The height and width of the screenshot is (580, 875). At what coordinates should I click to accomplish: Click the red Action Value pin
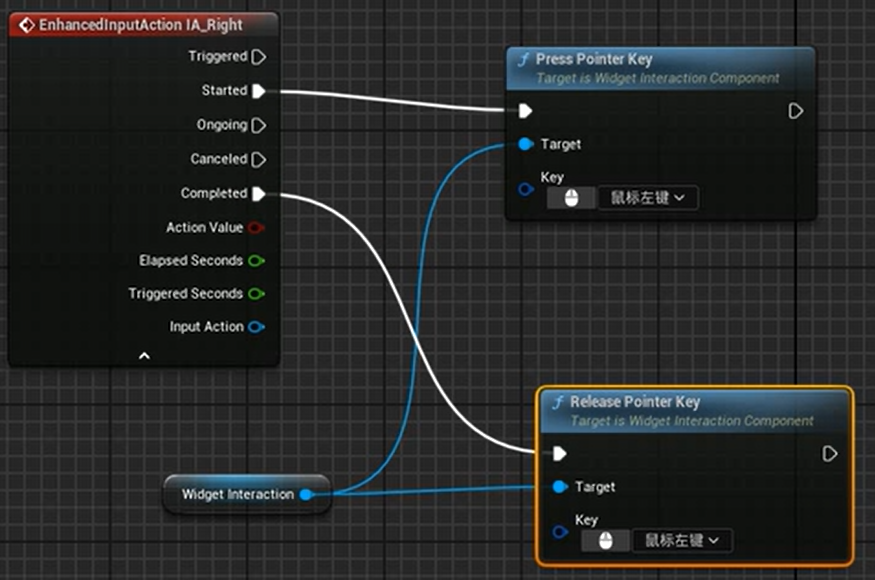tap(256, 227)
